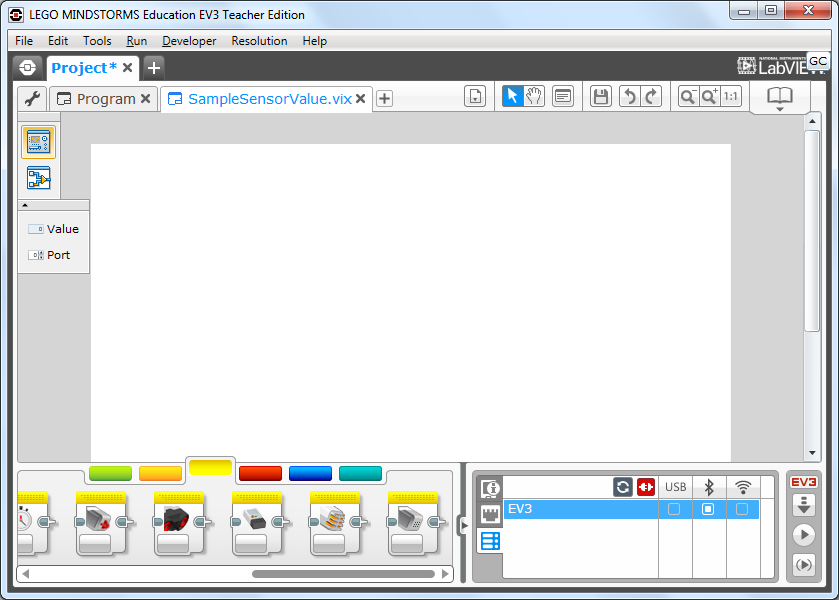Open the Developer menu
Image resolution: width=839 pixels, height=600 pixels.
pos(189,41)
